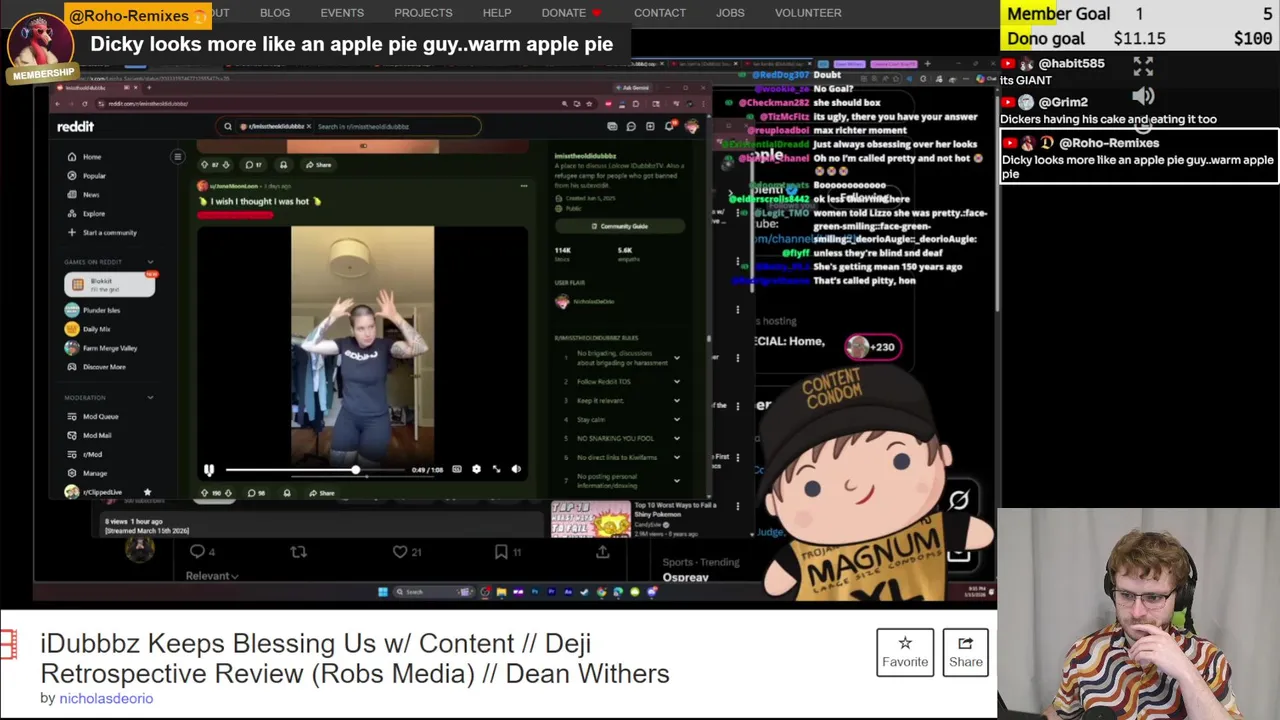
Task: Click the tweet share upload icon
Action: click(x=602, y=552)
